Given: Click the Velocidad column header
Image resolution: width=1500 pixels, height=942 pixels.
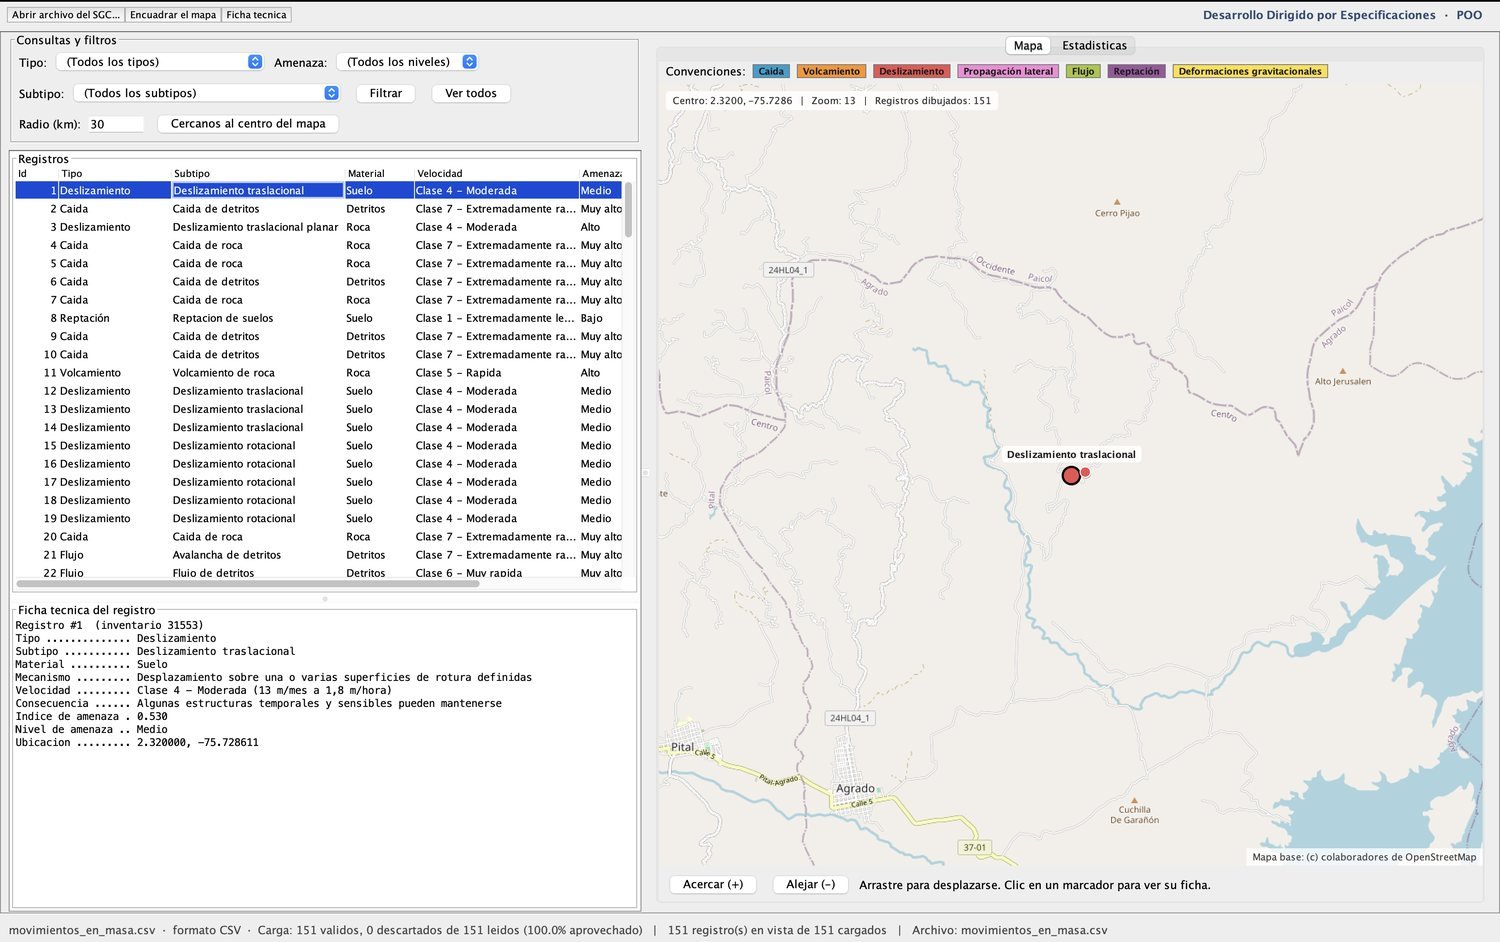Looking at the screenshot, I should [x=496, y=173].
